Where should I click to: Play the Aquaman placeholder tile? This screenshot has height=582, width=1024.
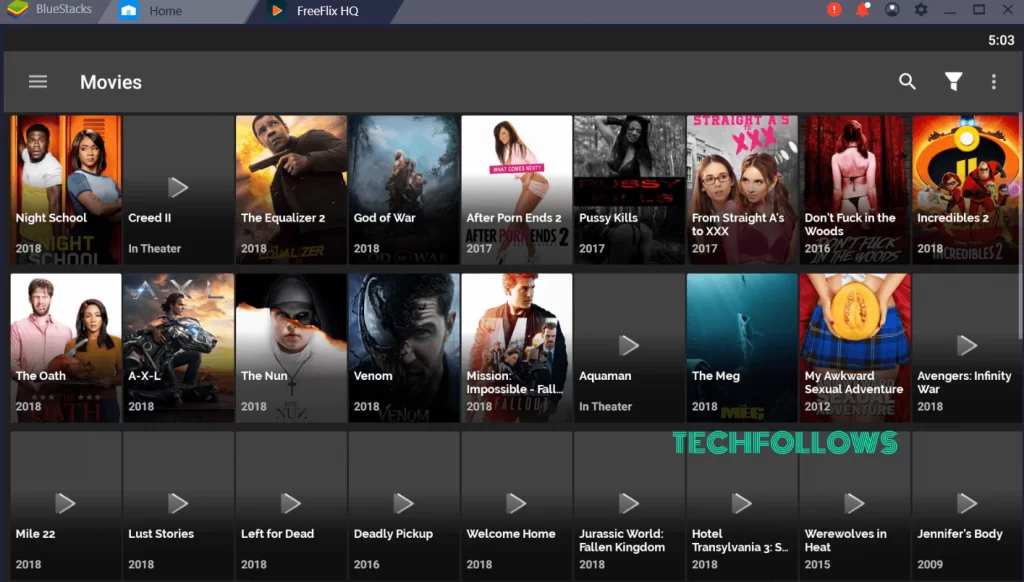(x=630, y=348)
